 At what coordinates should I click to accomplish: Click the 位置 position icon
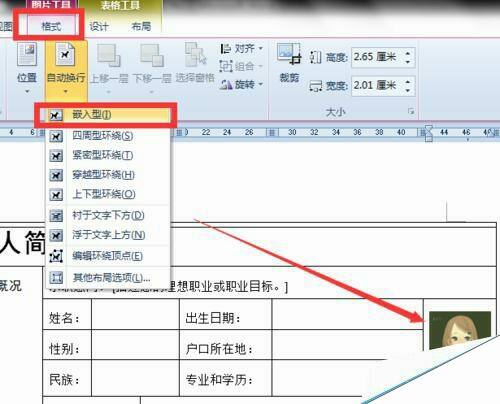(x=27, y=54)
